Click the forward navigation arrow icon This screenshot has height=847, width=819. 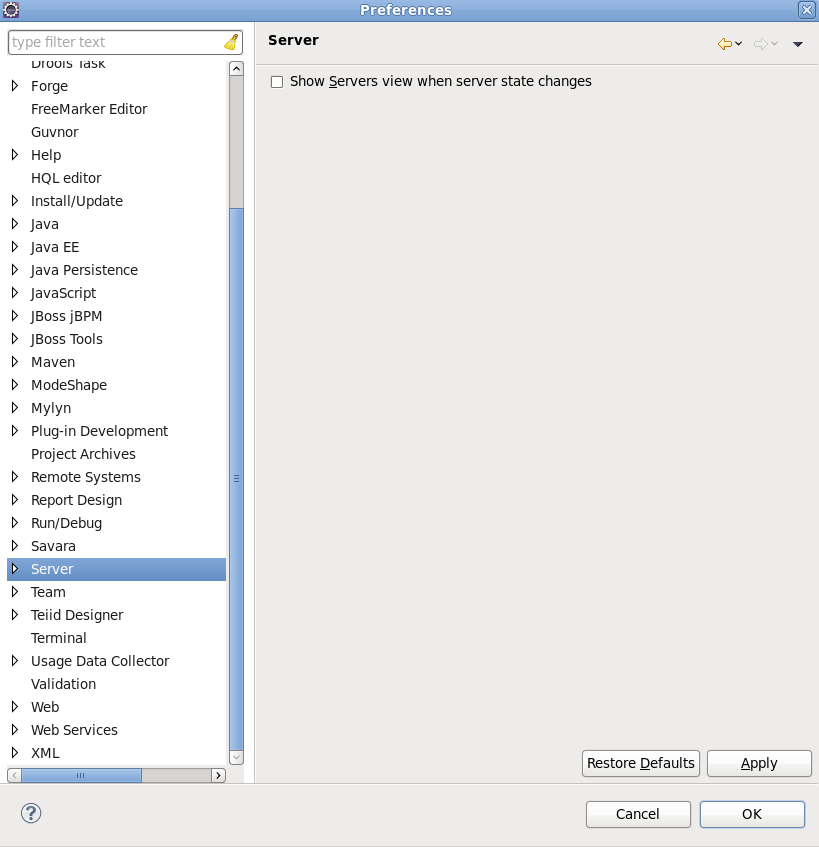761,44
